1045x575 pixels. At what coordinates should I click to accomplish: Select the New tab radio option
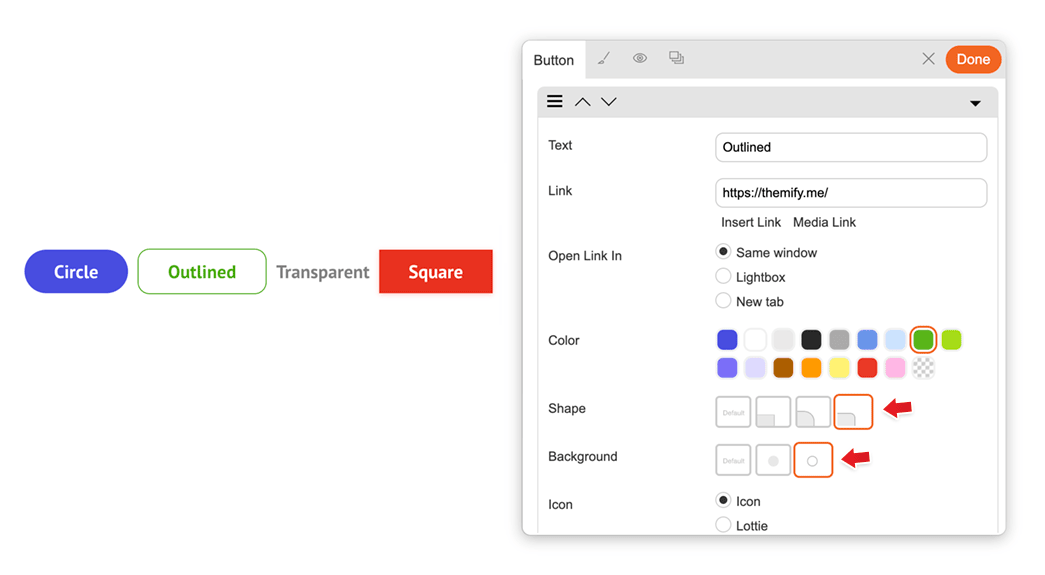tap(723, 300)
